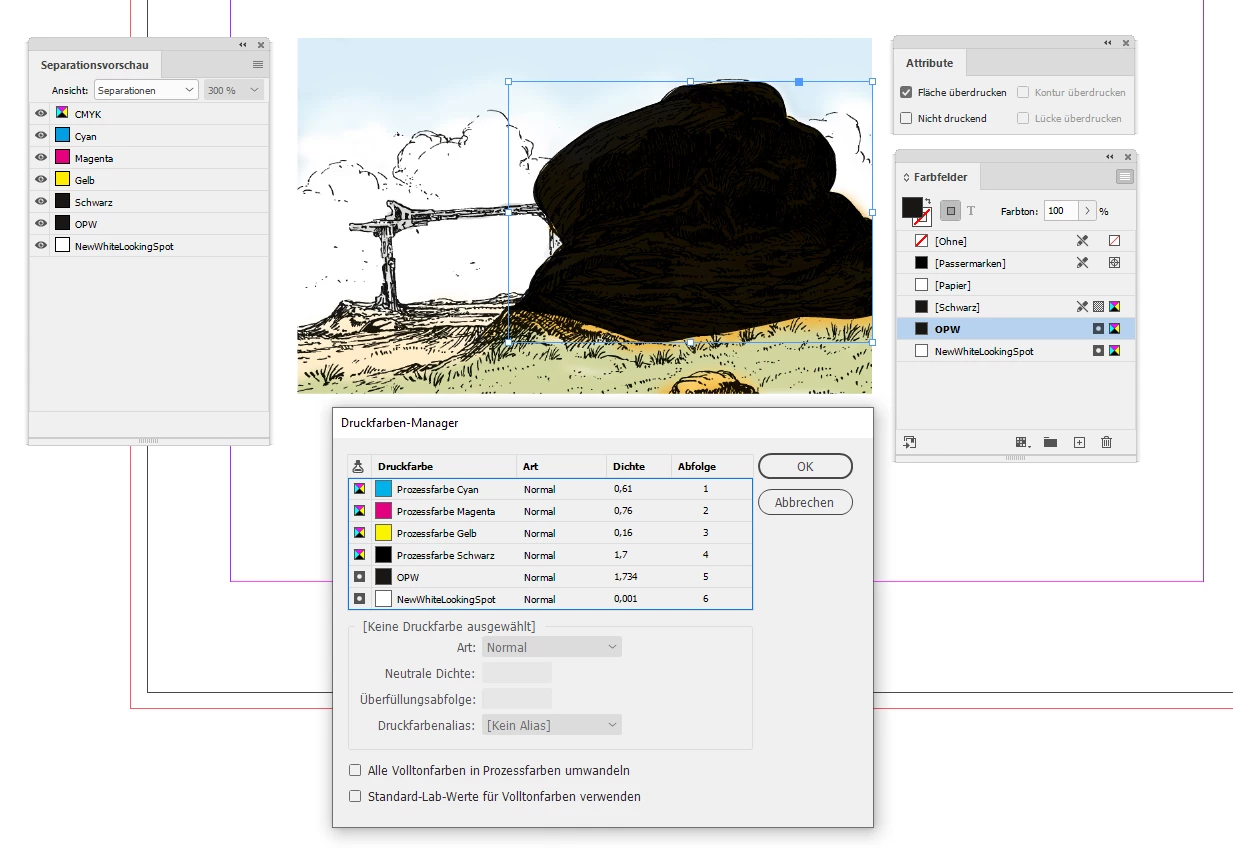Toggle visibility of the Magenta separation
Viewport: 1233px width, 848px height.
[41, 158]
